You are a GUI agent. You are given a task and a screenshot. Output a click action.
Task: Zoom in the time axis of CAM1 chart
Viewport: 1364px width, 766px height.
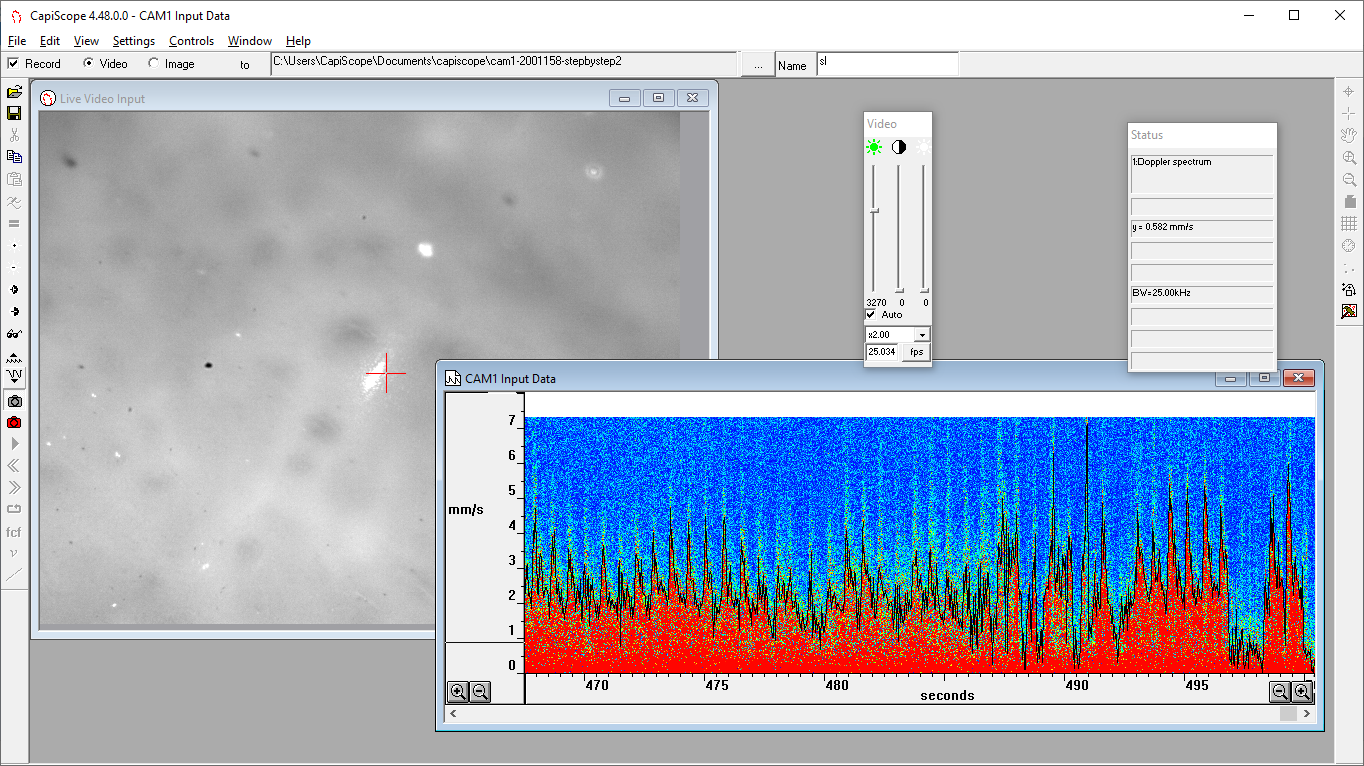(1302, 691)
